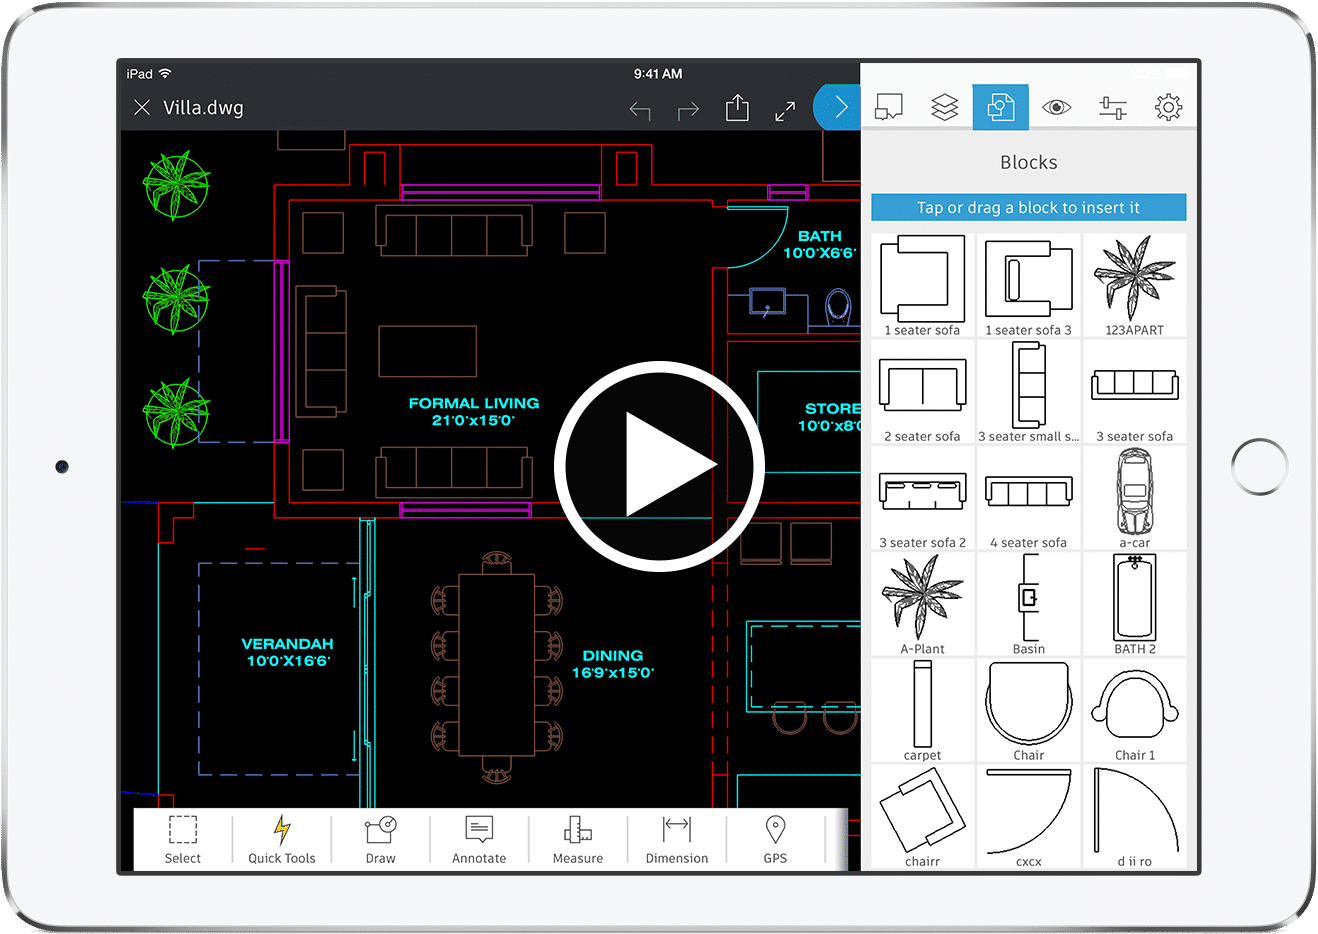Screen dimensions: 1318x934
Task: Insert the a-car block
Action: tap(1135, 498)
